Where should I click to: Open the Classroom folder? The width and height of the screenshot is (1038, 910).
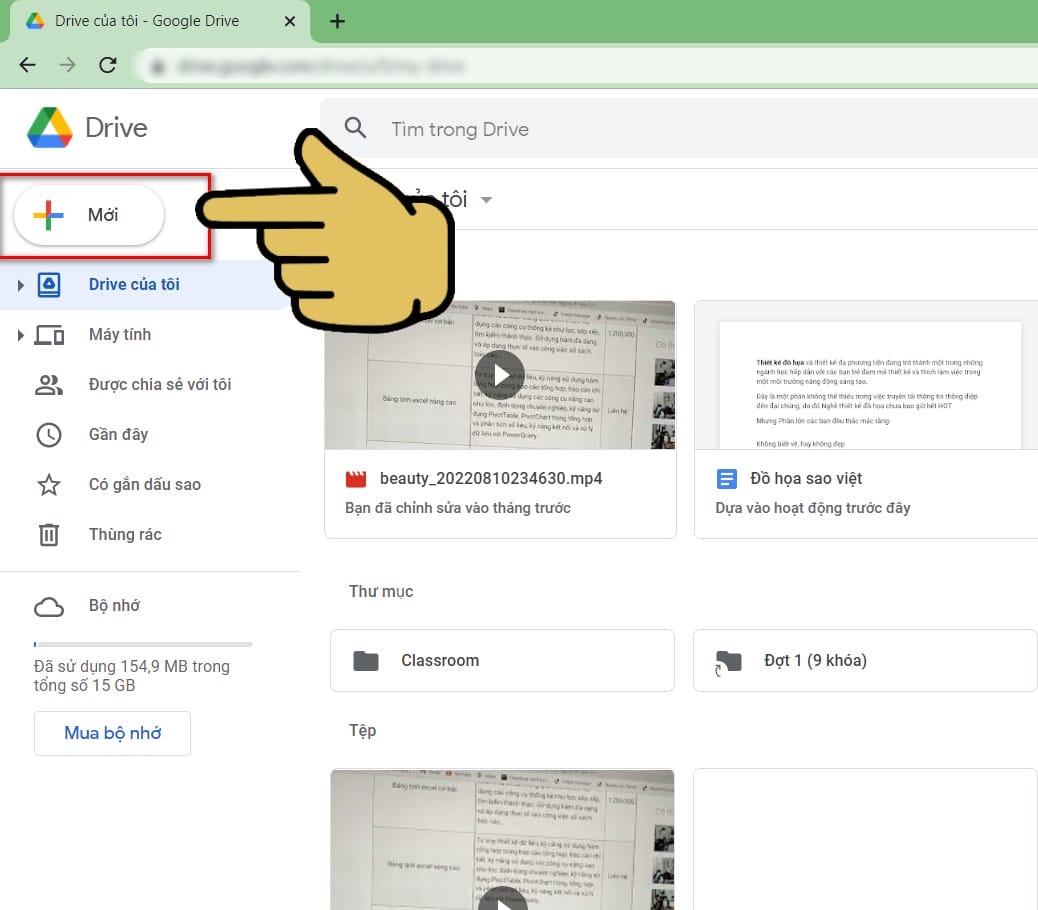502,660
